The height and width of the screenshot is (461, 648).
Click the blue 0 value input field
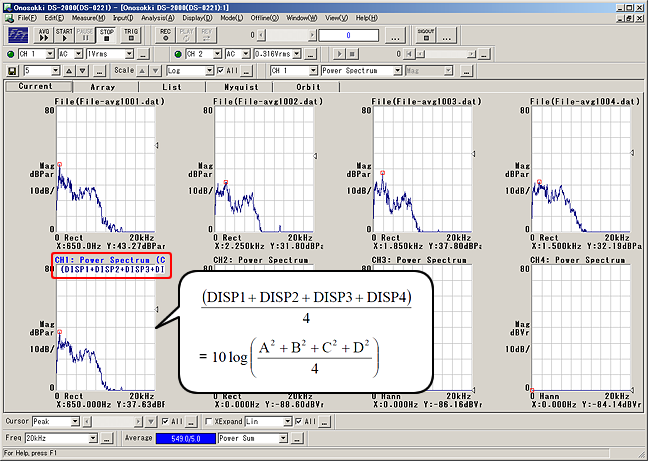click(348, 36)
